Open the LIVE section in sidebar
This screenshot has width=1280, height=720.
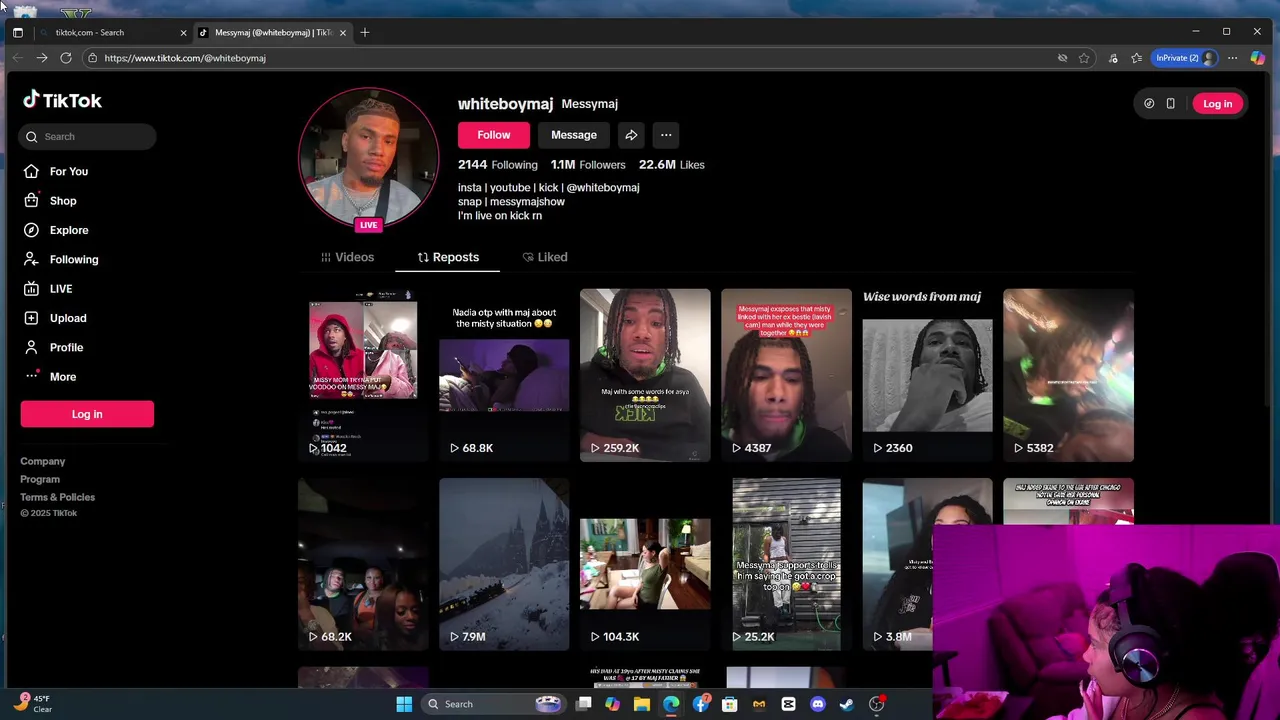[x=61, y=288]
